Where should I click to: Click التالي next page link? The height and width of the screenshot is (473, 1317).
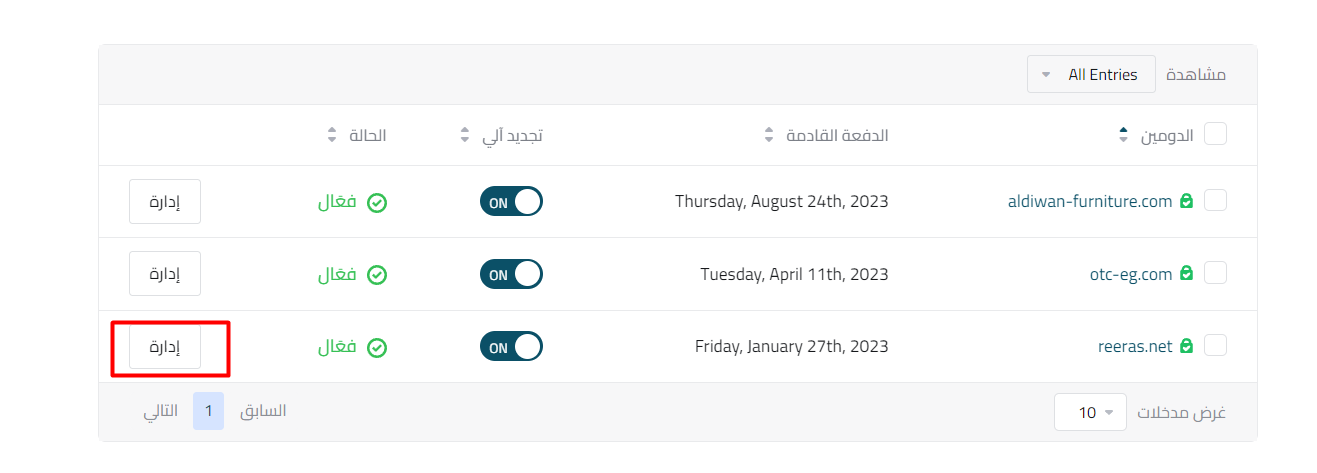160,411
